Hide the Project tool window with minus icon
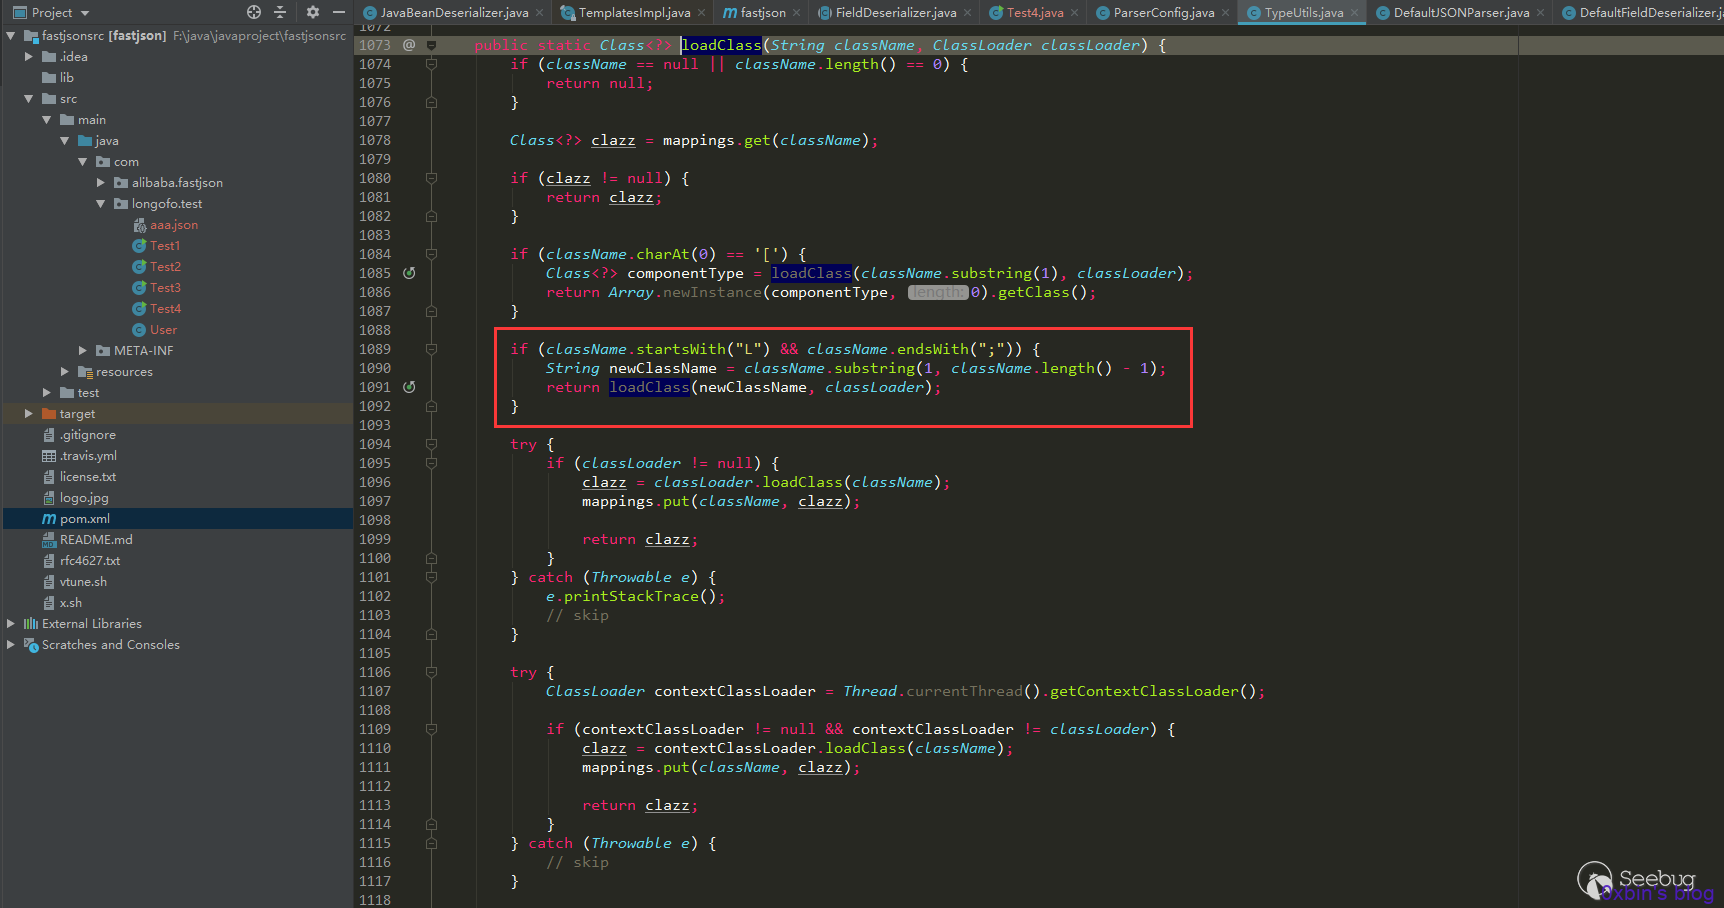Image resolution: width=1724 pixels, height=908 pixels. [339, 12]
